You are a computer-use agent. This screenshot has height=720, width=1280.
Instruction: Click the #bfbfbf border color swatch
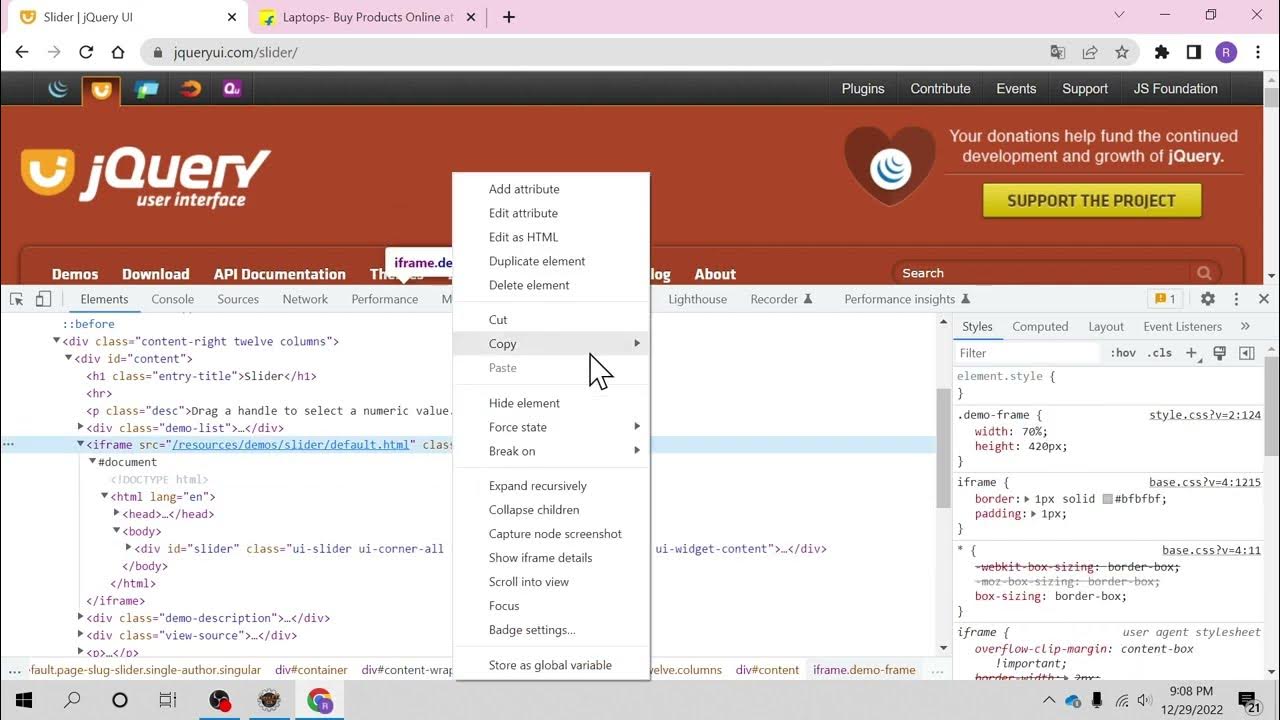point(1108,499)
